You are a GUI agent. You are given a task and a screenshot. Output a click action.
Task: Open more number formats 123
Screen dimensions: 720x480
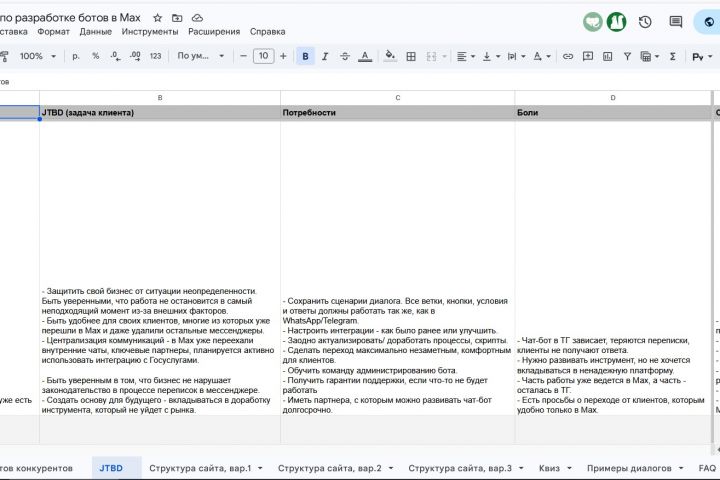(155, 56)
